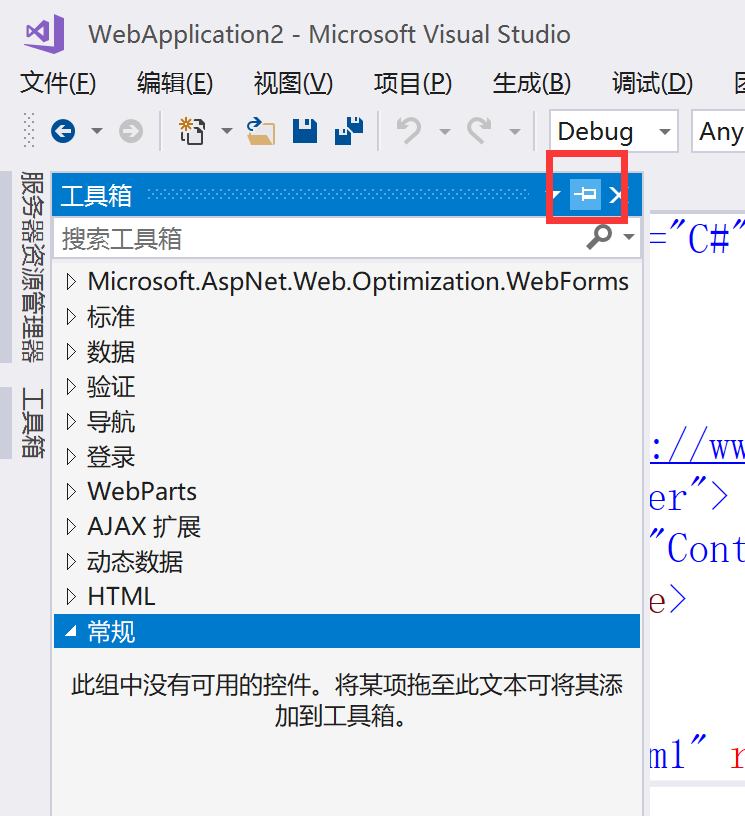Viewport: 745px width, 816px height.
Task: Expand the 数据 toolbox group
Action: point(71,352)
